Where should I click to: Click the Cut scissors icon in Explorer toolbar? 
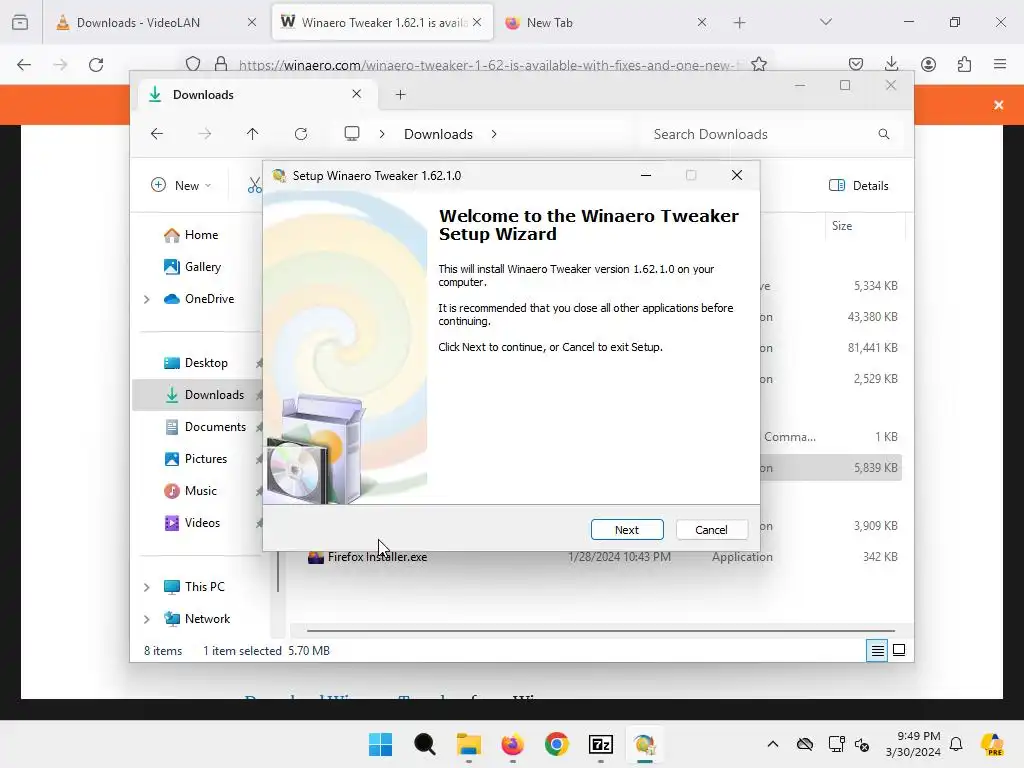[254, 185]
